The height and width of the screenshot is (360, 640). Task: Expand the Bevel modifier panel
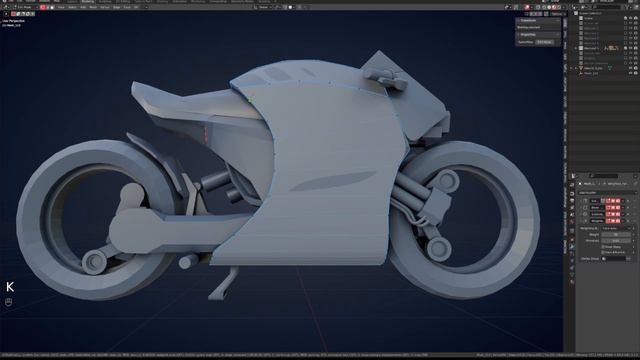click(581, 207)
